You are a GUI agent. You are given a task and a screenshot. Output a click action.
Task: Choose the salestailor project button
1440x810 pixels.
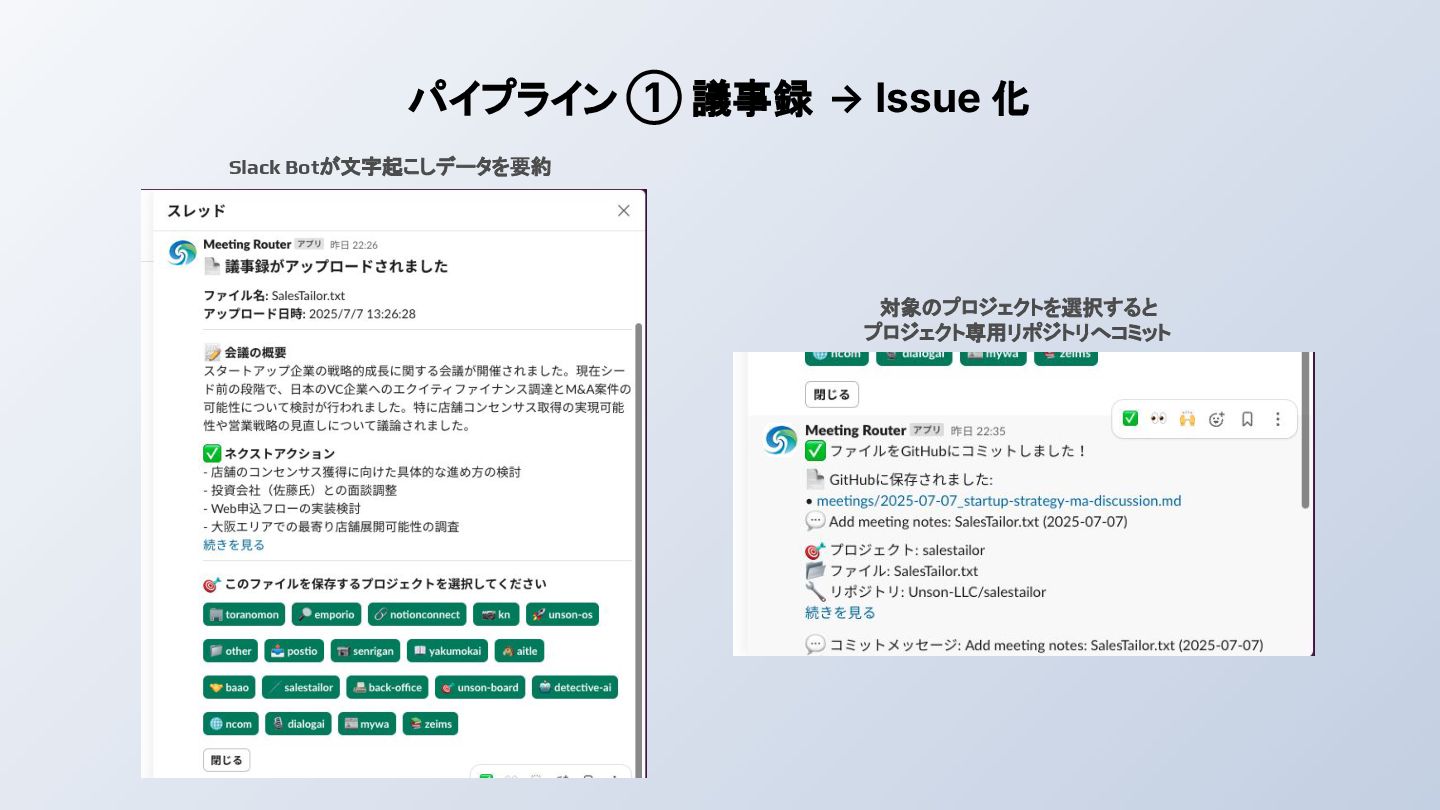tap(300, 687)
